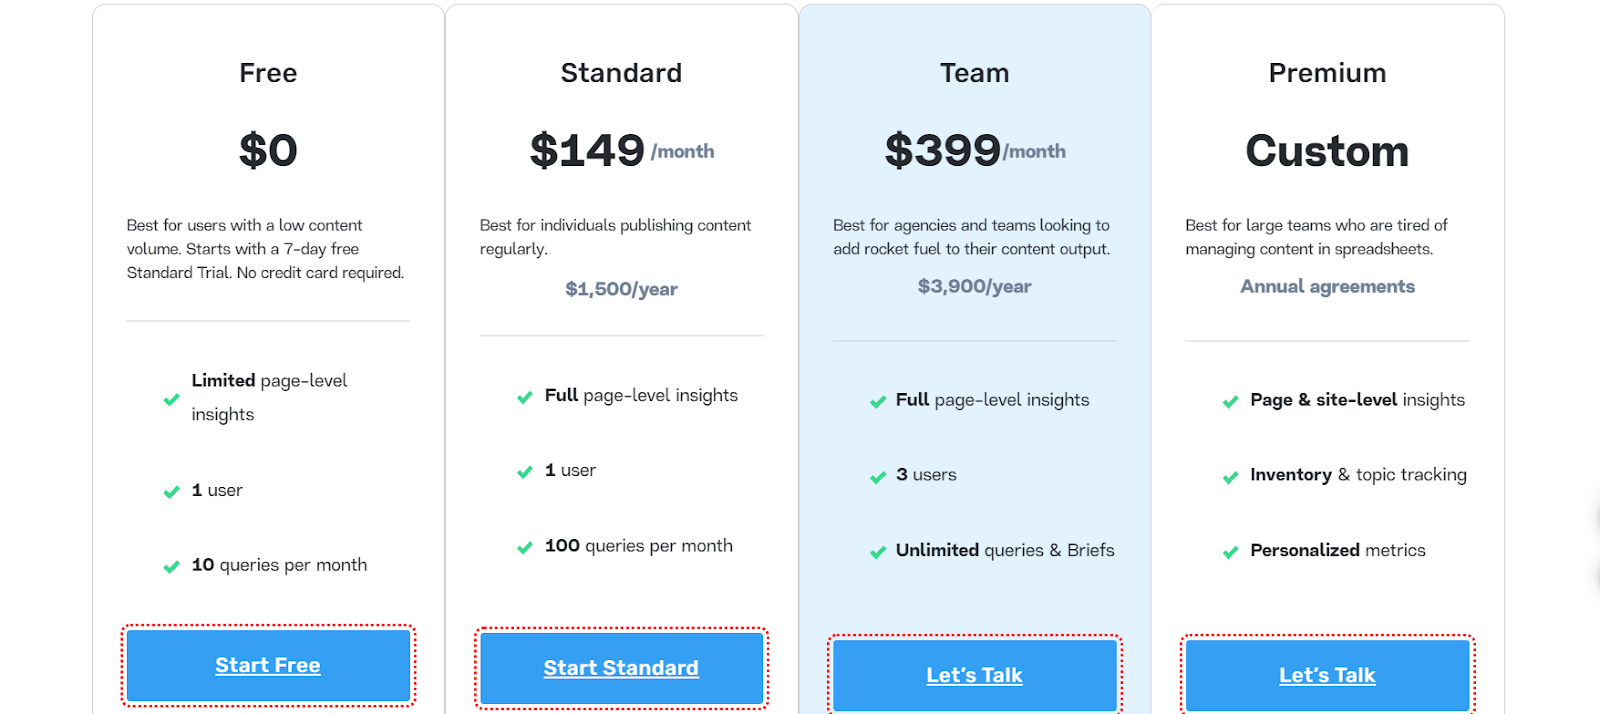Click the Premium plan heading

pos(1327,73)
